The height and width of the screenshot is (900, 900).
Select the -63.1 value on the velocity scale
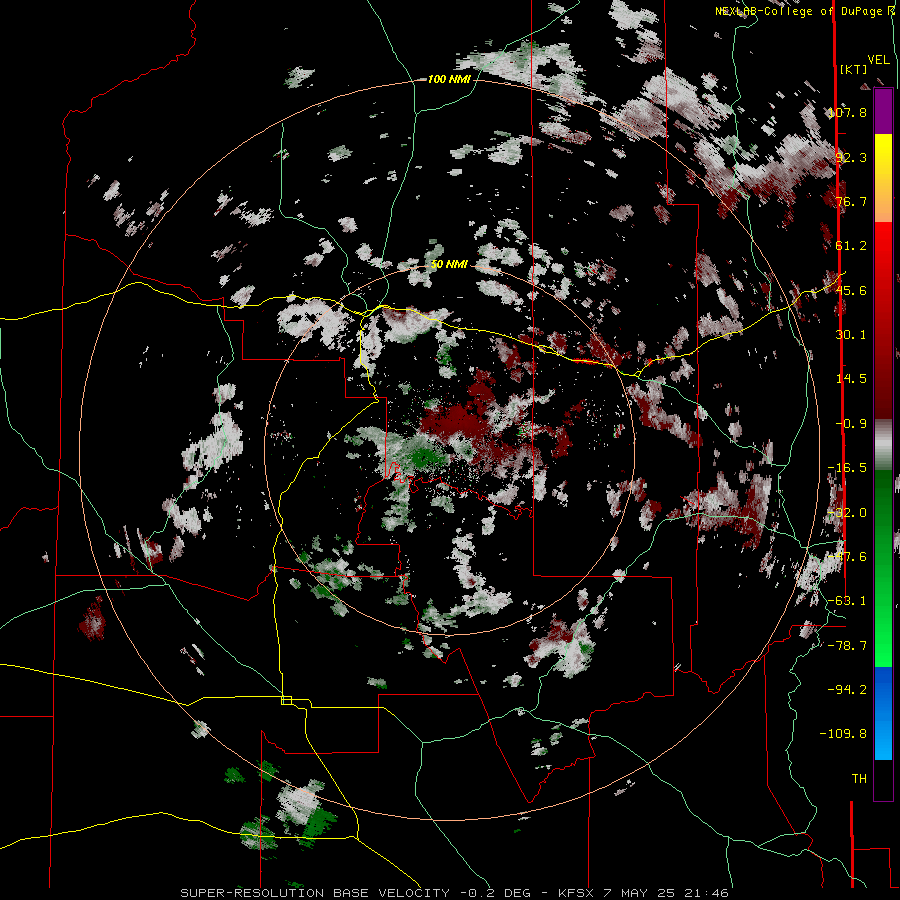(847, 601)
